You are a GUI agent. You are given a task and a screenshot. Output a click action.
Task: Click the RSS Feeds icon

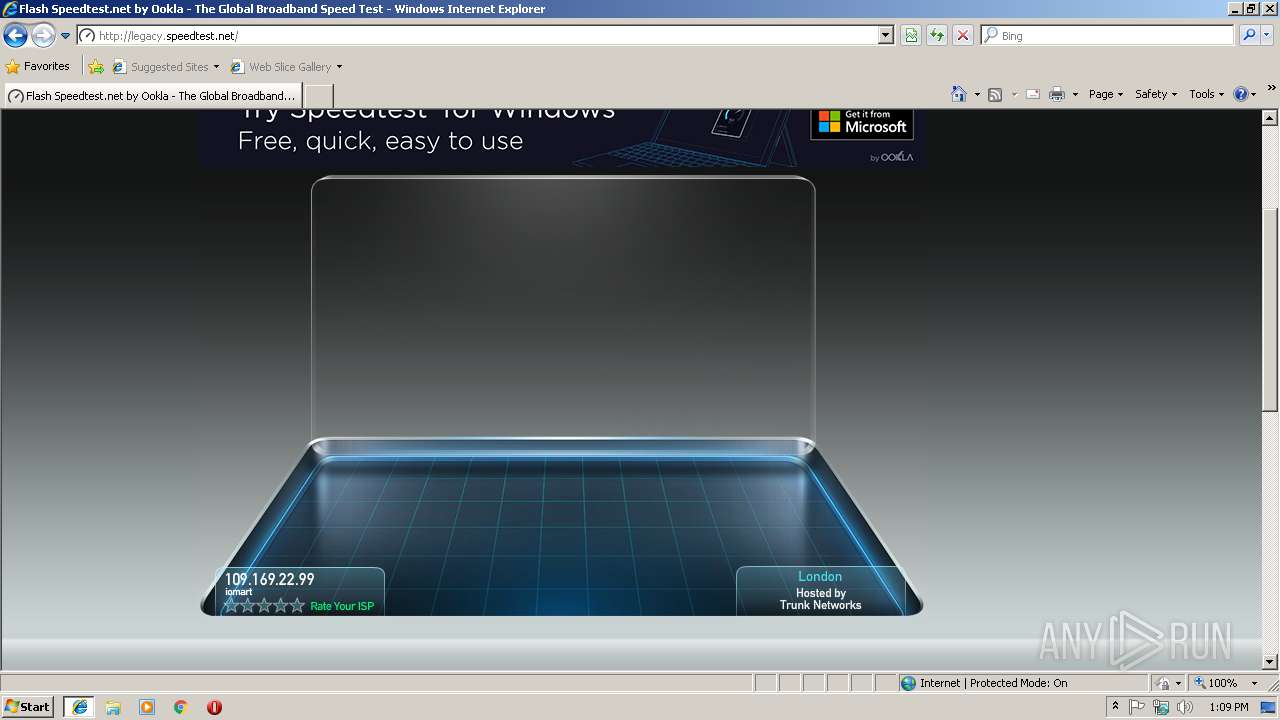click(x=995, y=95)
